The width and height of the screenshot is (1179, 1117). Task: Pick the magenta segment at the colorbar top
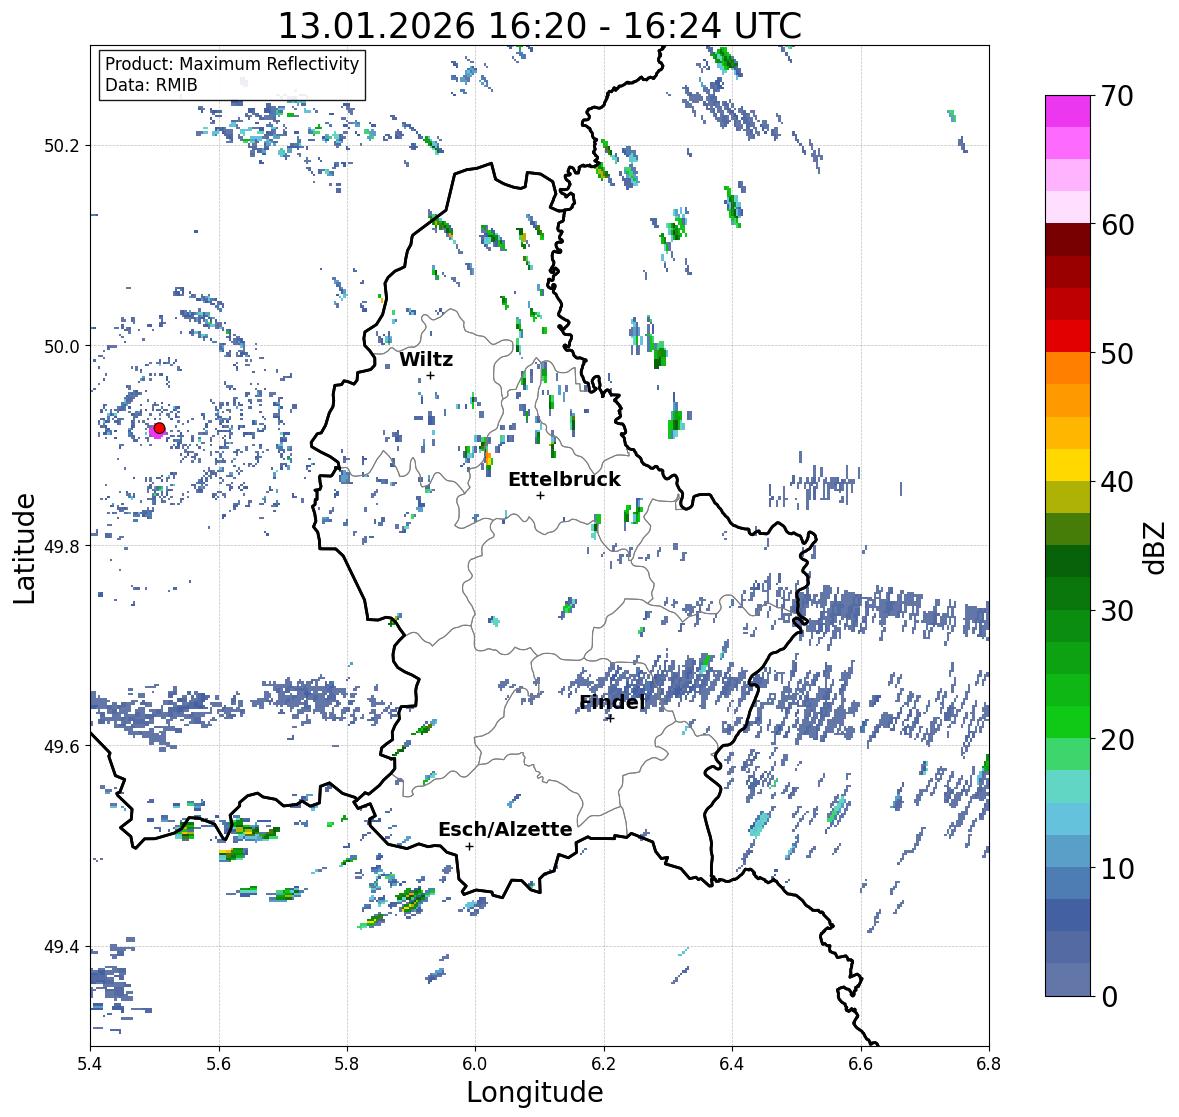(1068, 111)
